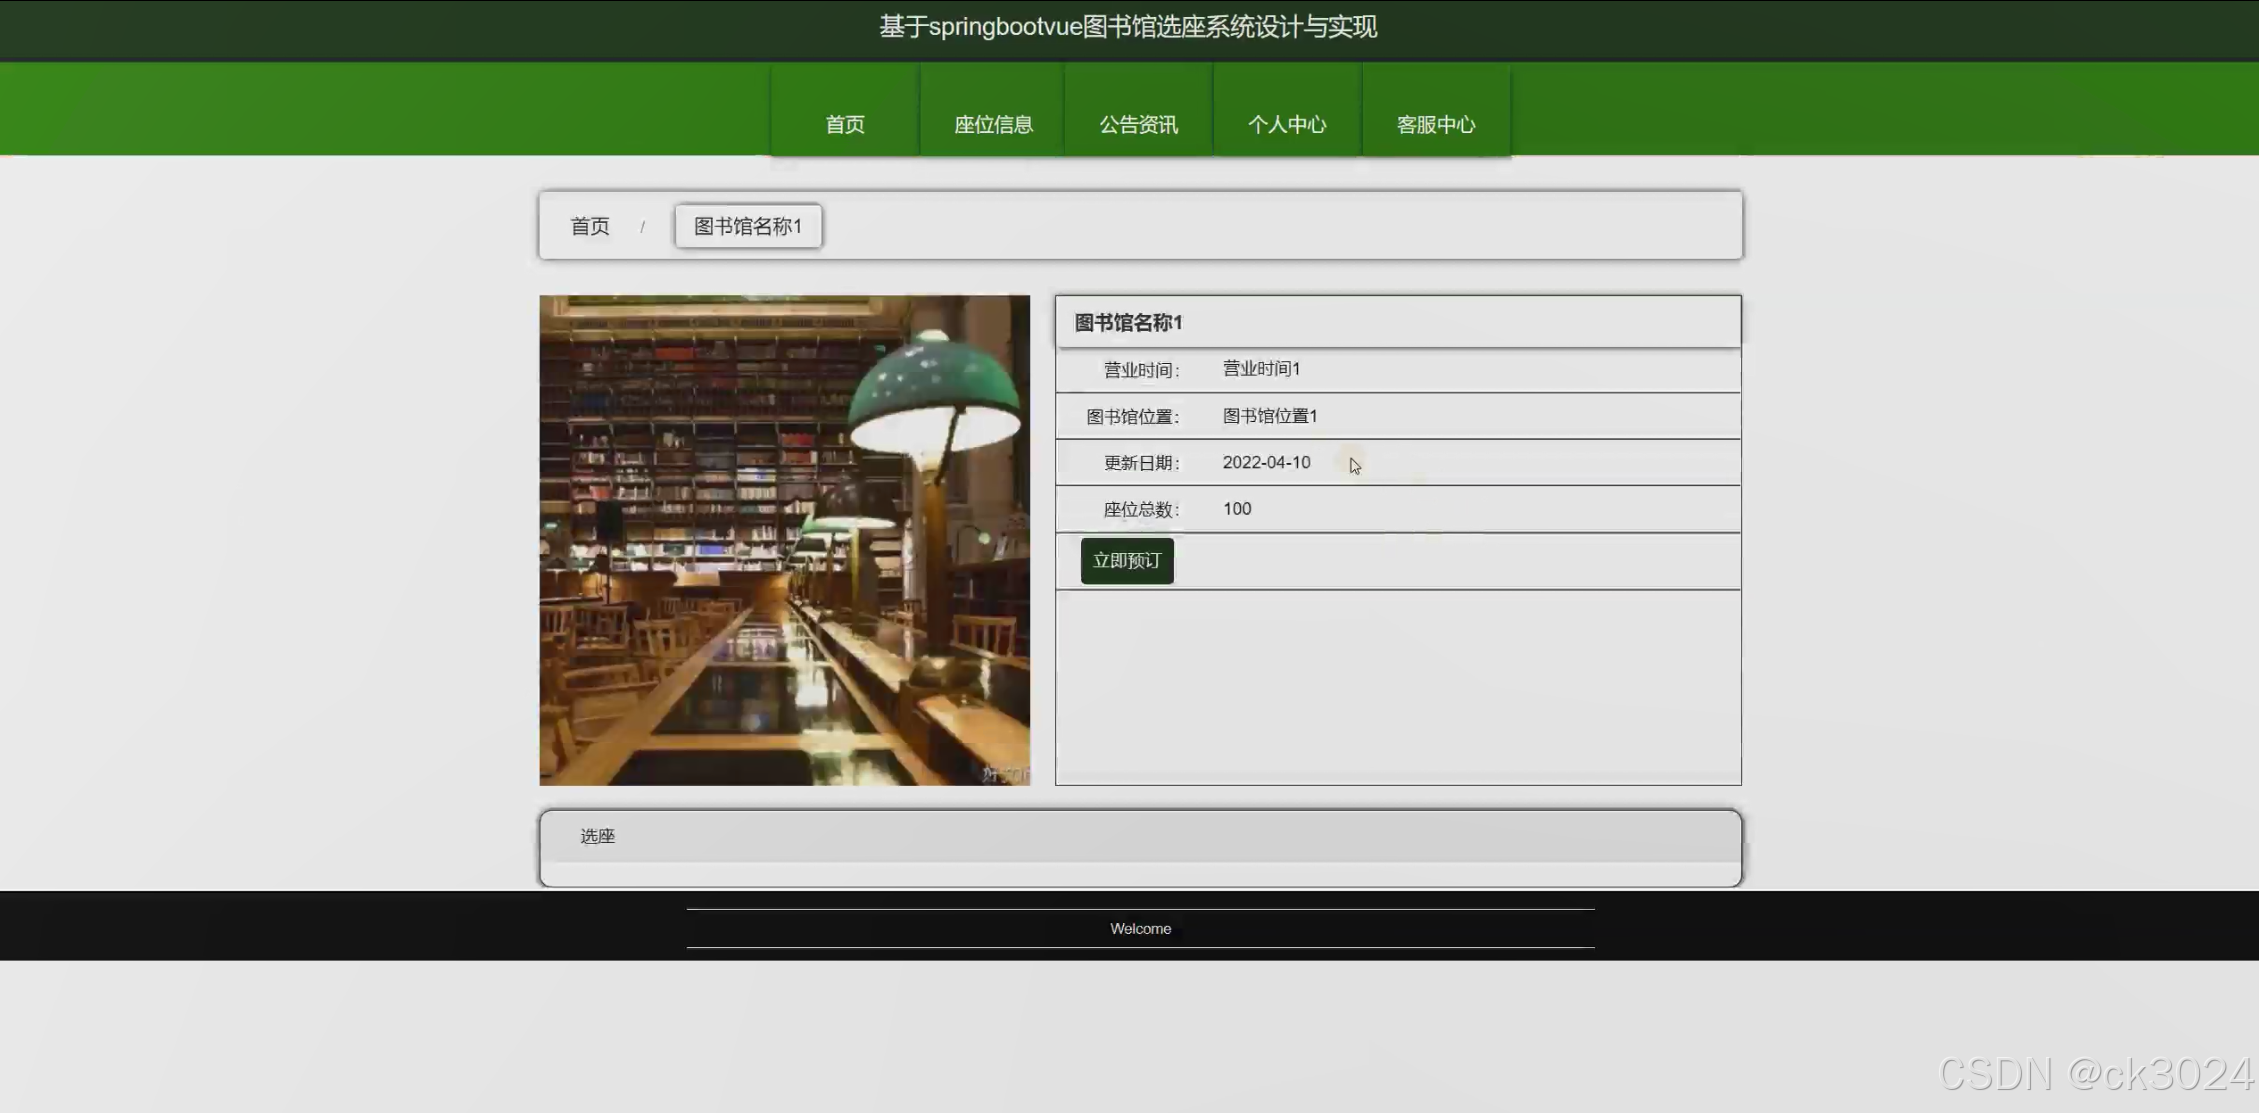
Task: Open 客服中心 navigation item
Action: 1436,124
